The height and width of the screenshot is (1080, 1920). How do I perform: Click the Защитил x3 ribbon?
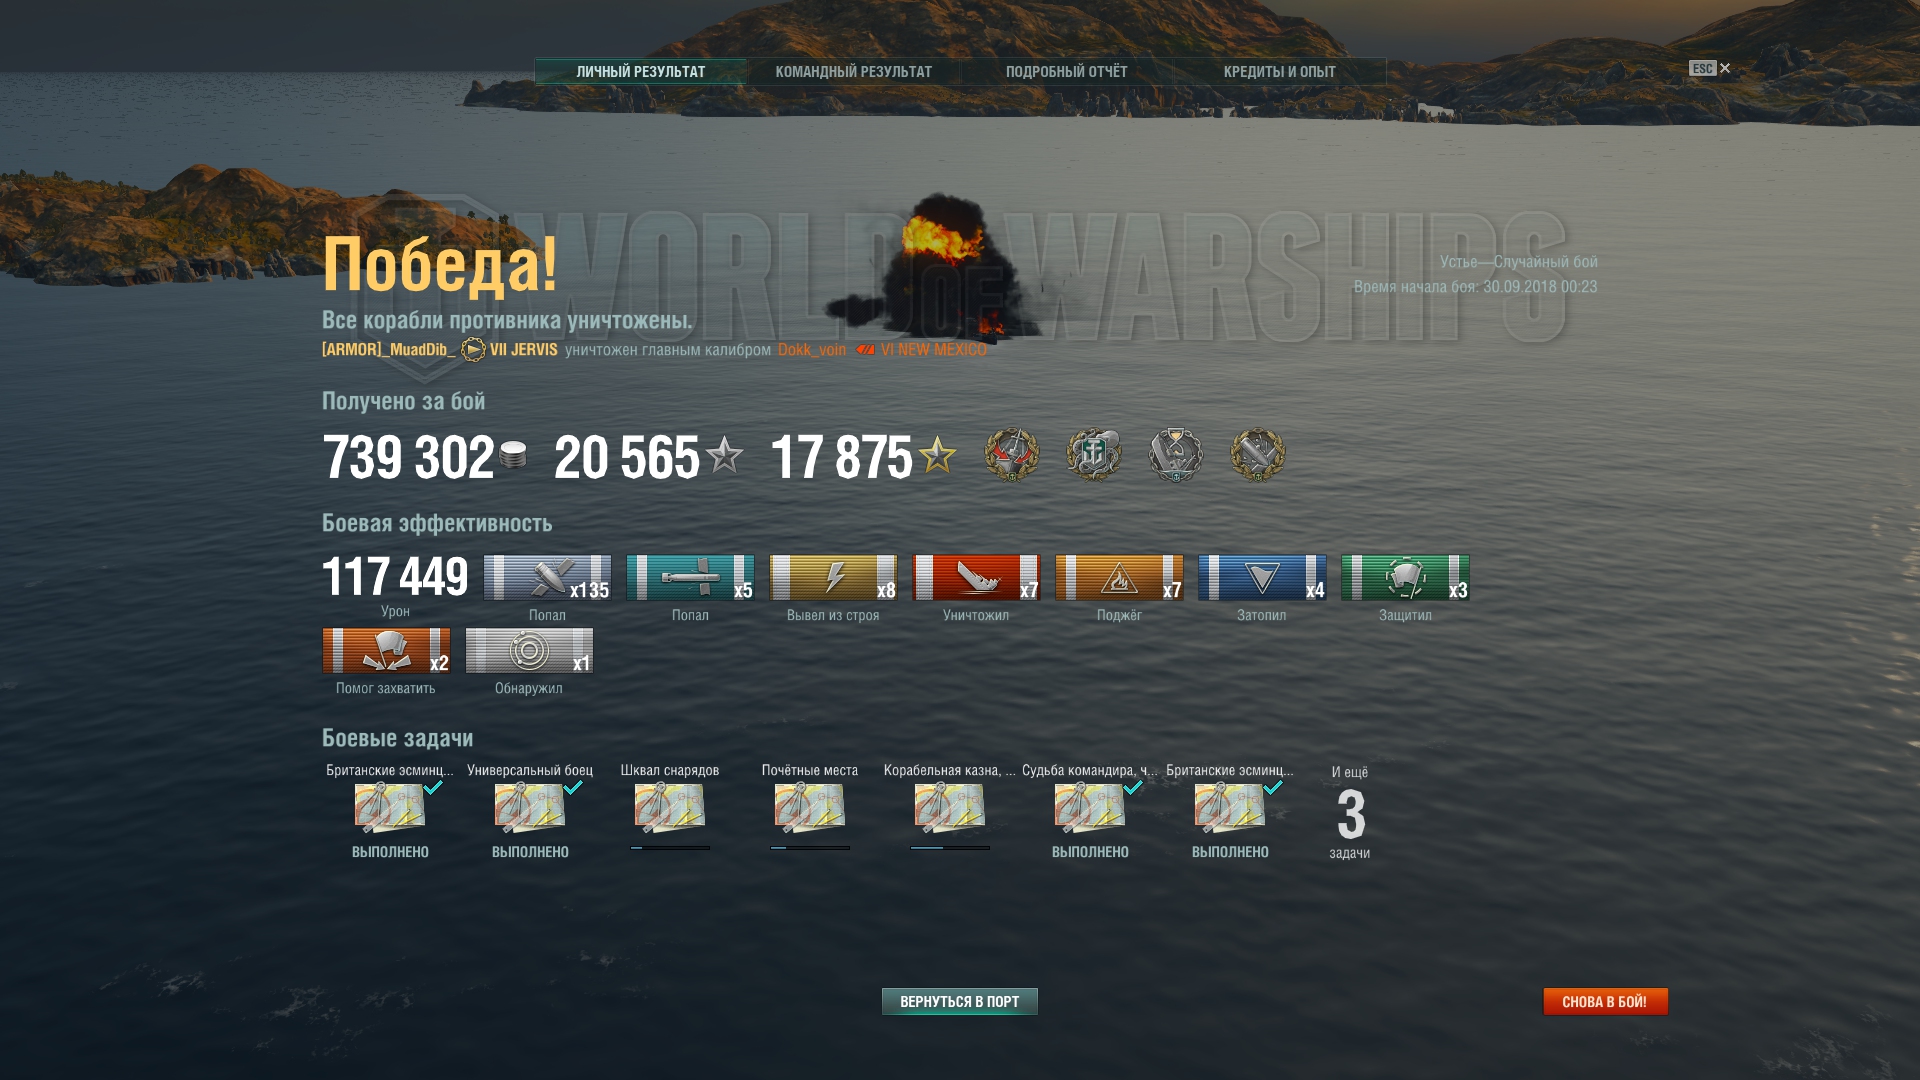(1405, 578)
